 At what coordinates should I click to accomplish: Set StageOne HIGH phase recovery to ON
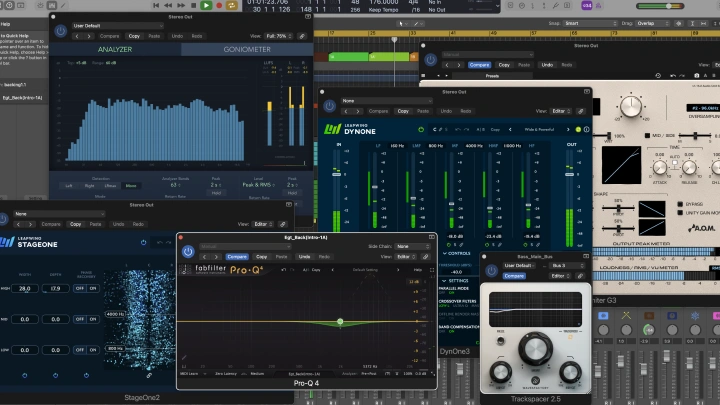coord(93,288)
